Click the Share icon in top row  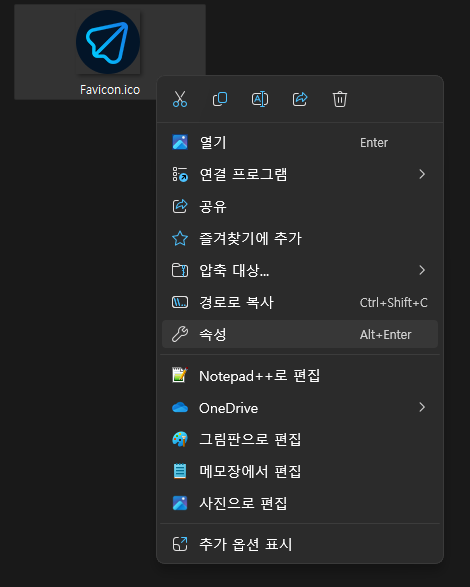tap(300, 99)
